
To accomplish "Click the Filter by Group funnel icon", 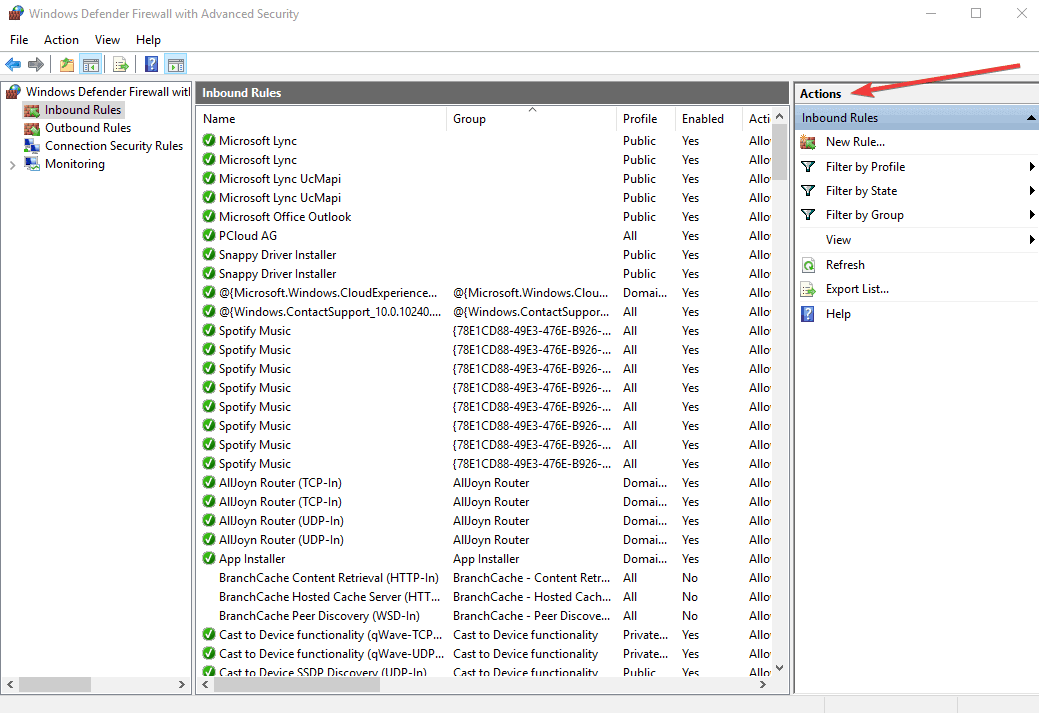I will tap(808, 215).
